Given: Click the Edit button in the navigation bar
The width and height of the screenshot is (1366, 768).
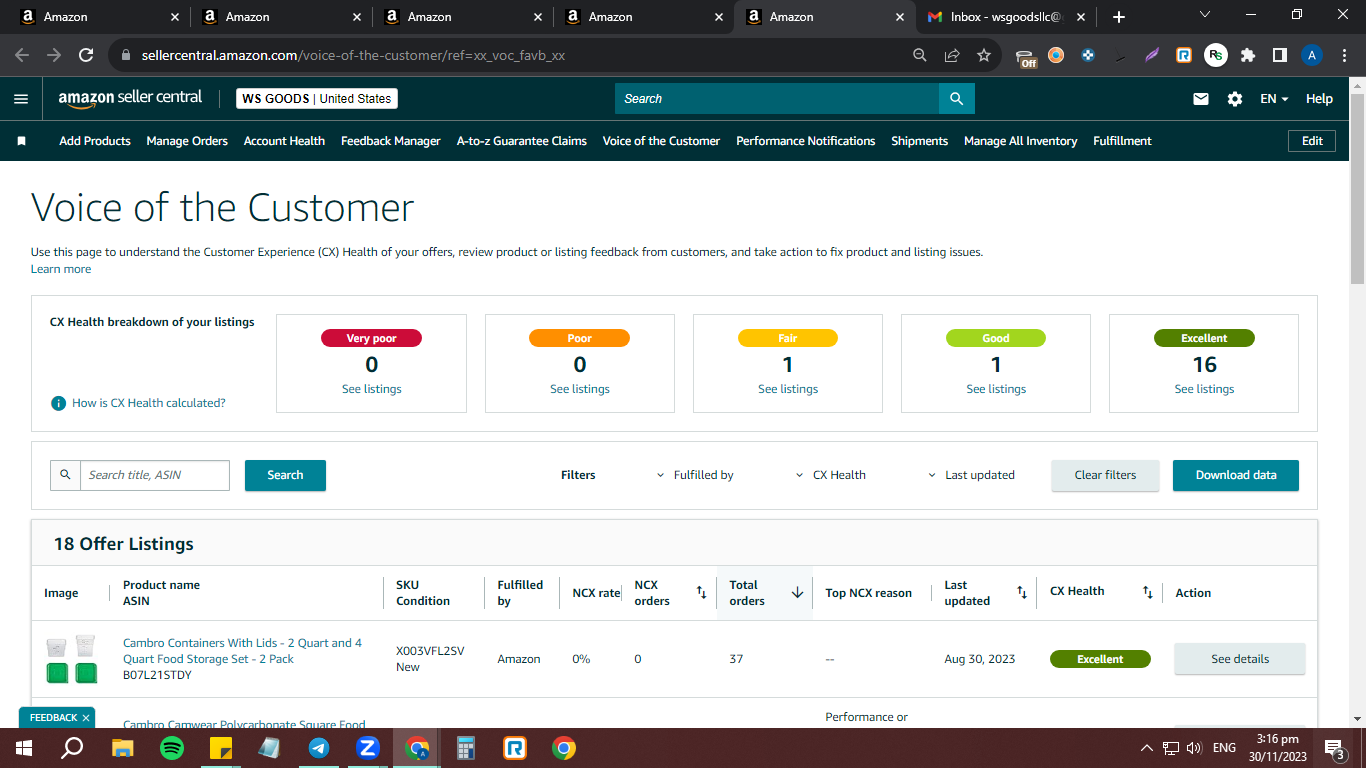Looking at the screenshot, I should tap(1312, 141).
